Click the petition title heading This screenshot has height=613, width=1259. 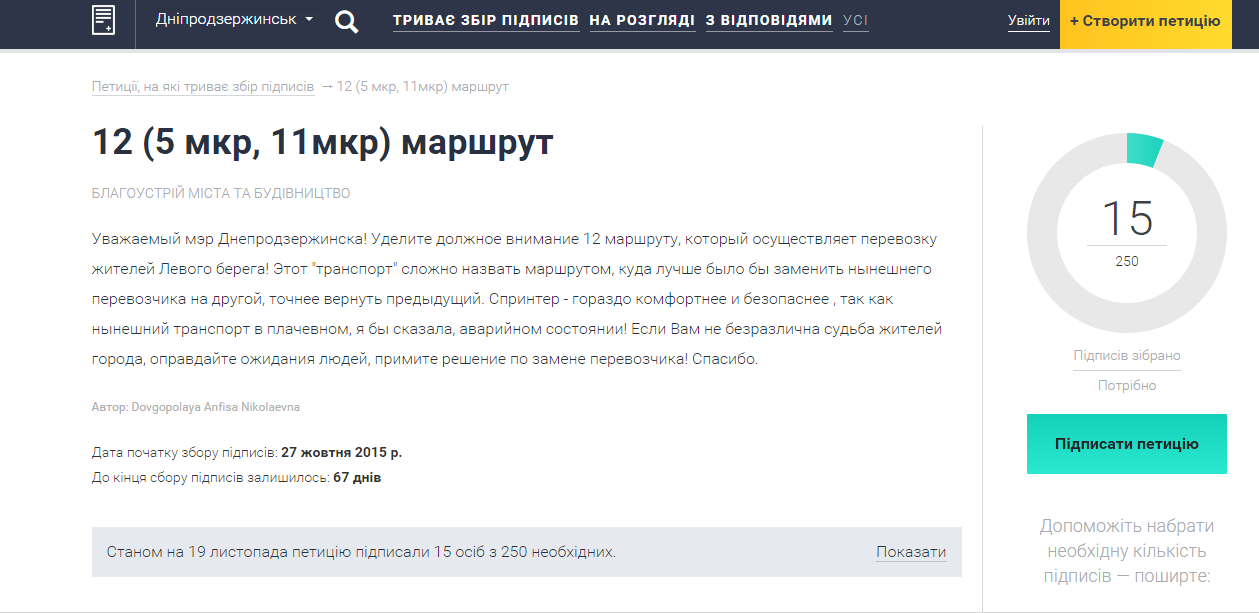322,143
